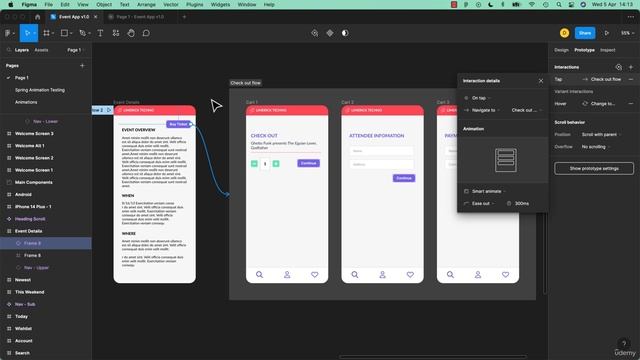The image size is (640, 360).
Task: Remove the Hover interaction with minus
Action: click(x=631, y=104)
